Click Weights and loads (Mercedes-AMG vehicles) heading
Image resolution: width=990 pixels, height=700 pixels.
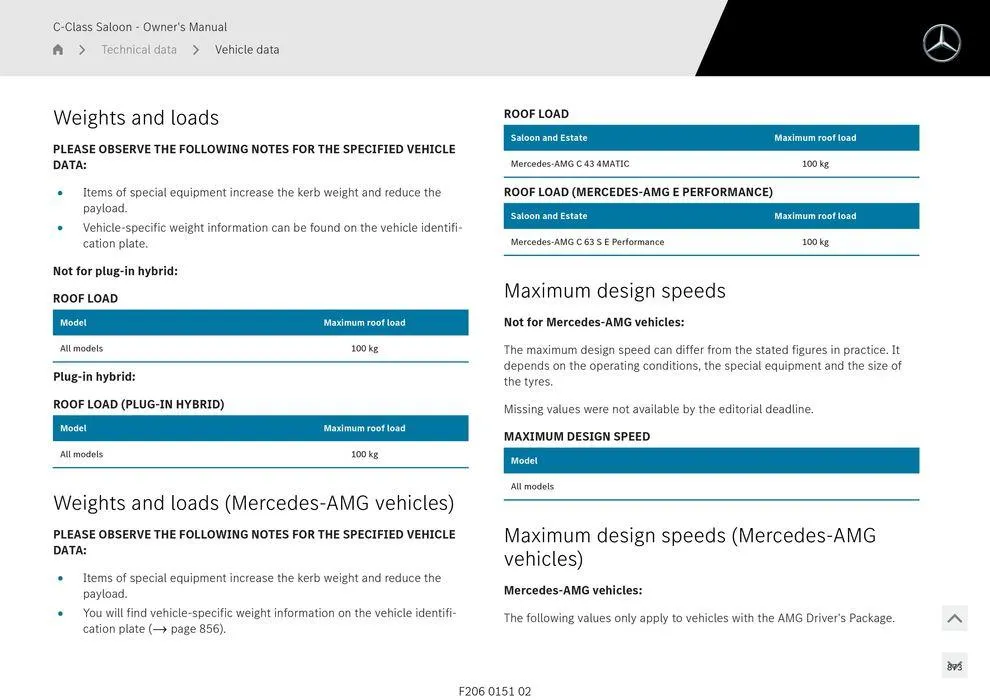click(253, 503)
